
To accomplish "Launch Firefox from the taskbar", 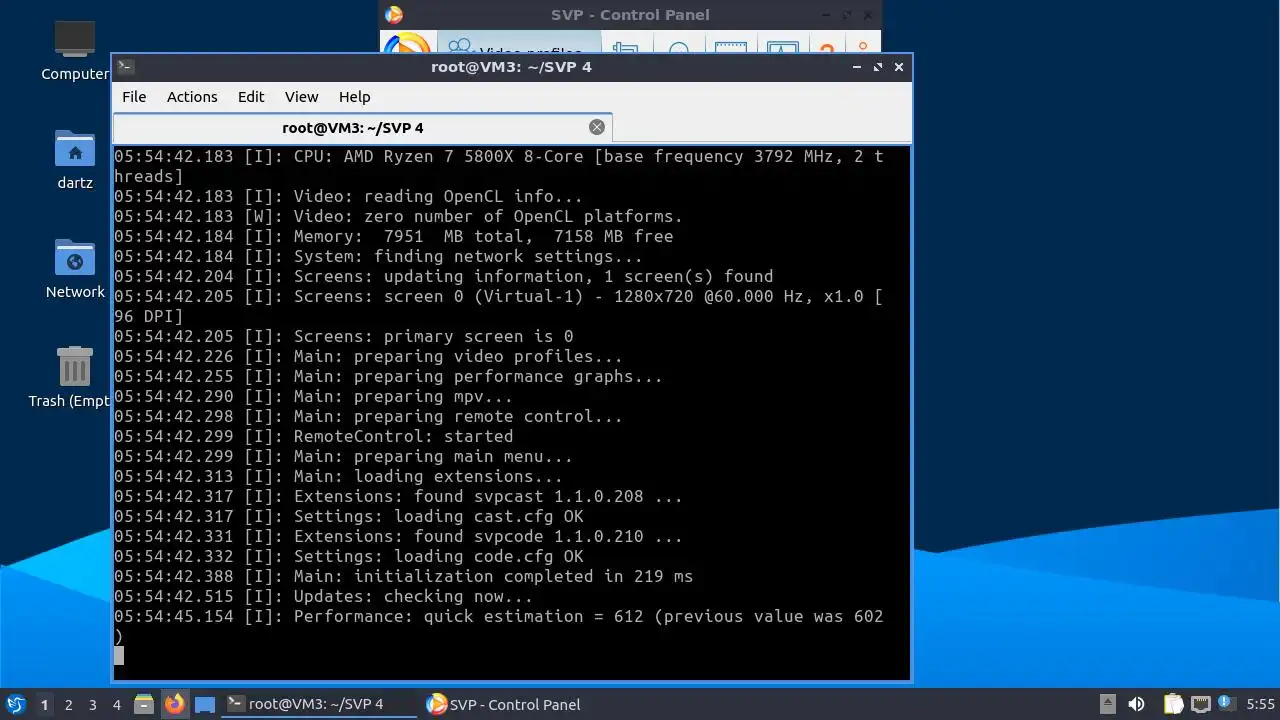I will click(174, 704).
